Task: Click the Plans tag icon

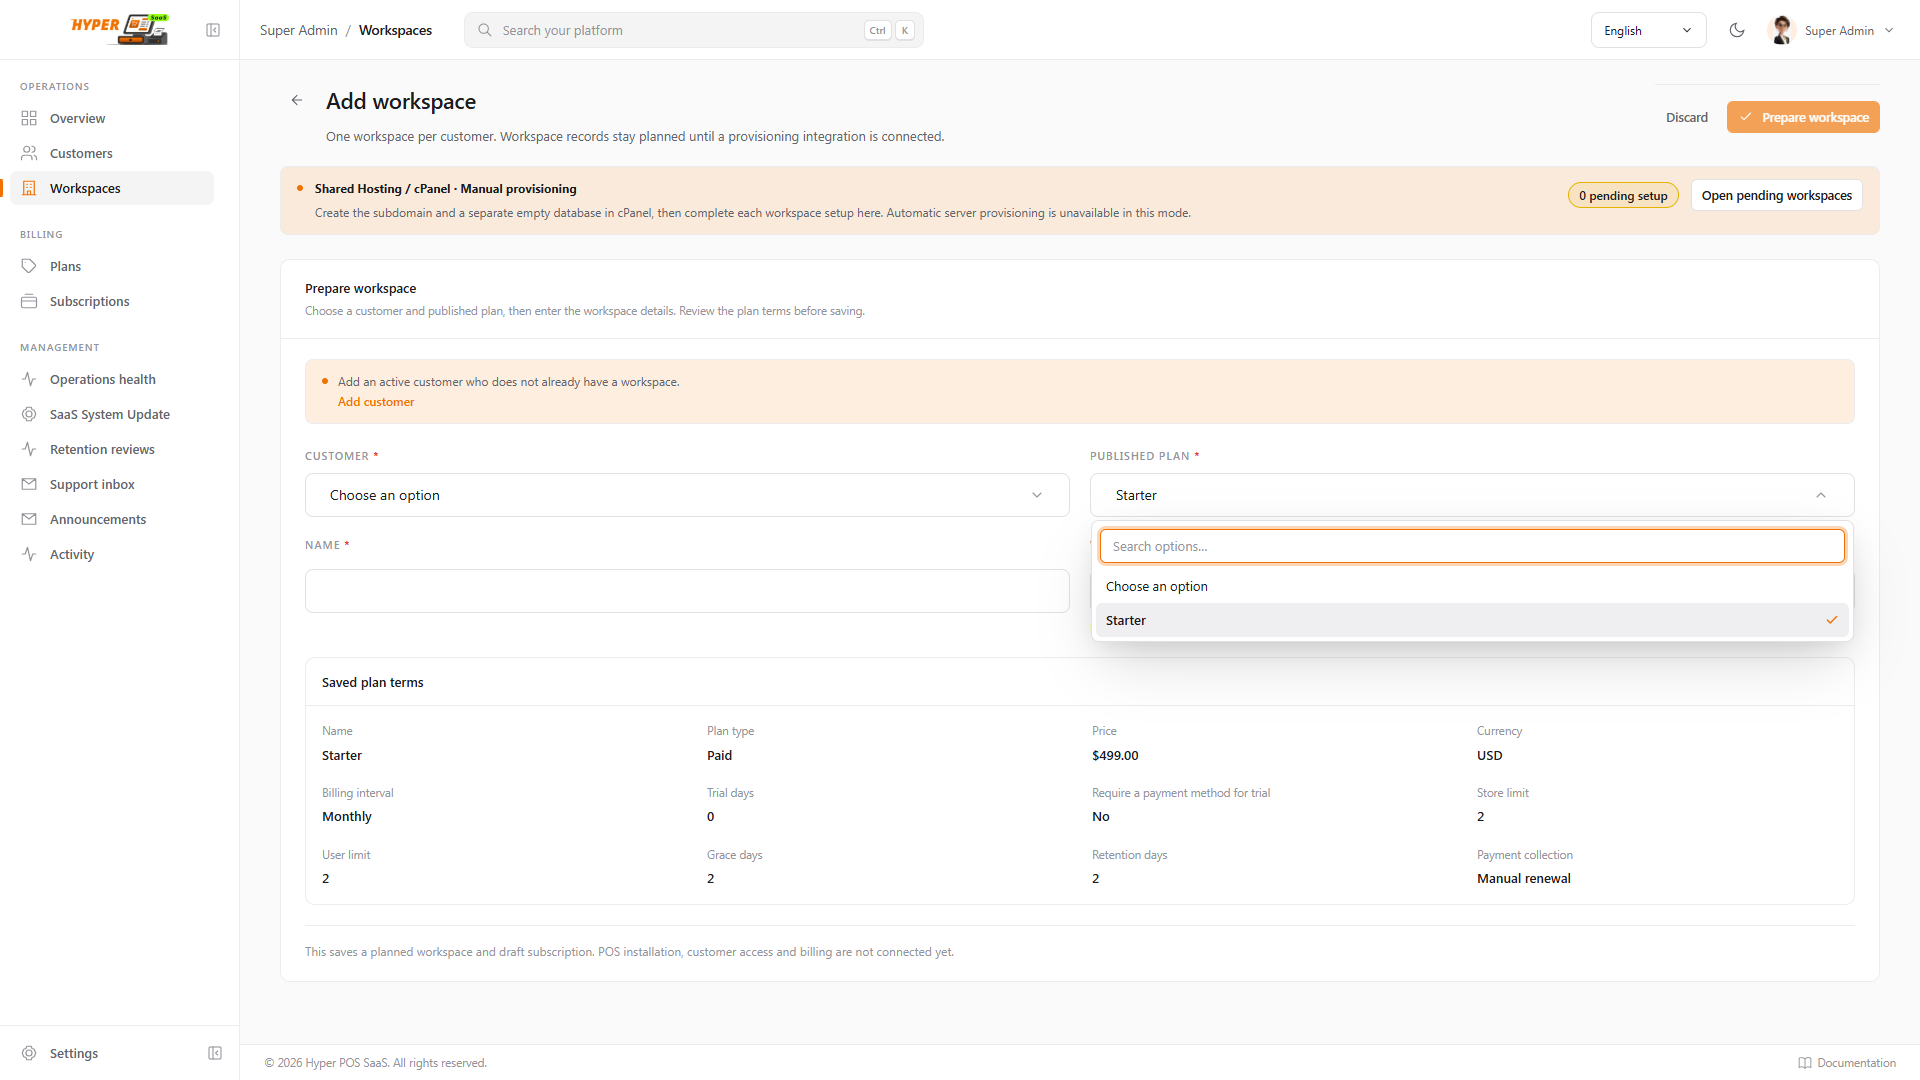Action: pos(29,266)
